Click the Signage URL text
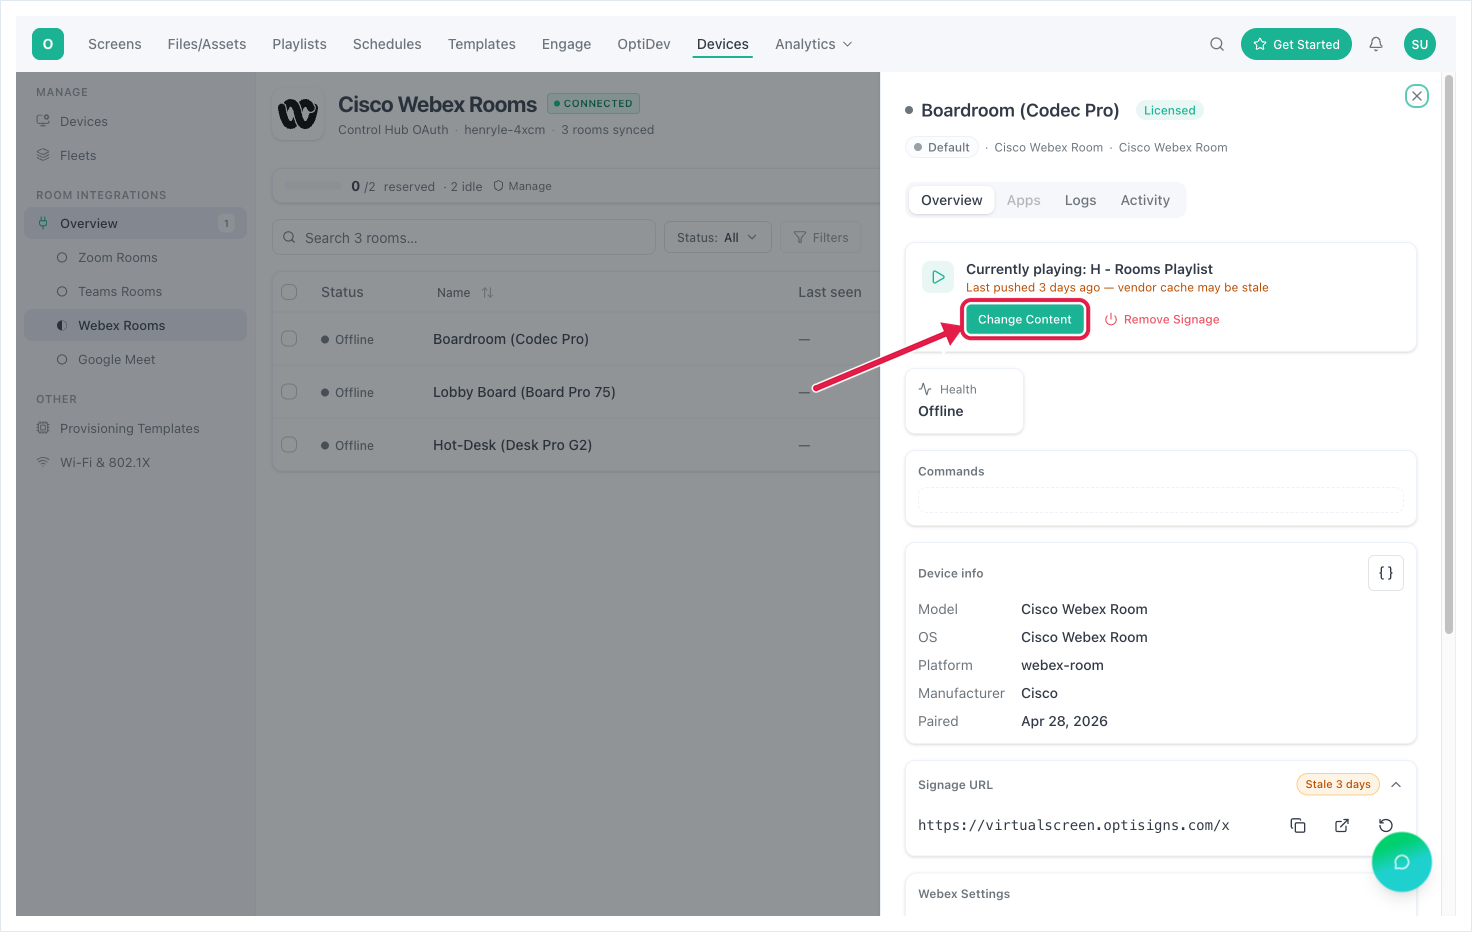1472x932 pixels. pos(1074,825)
